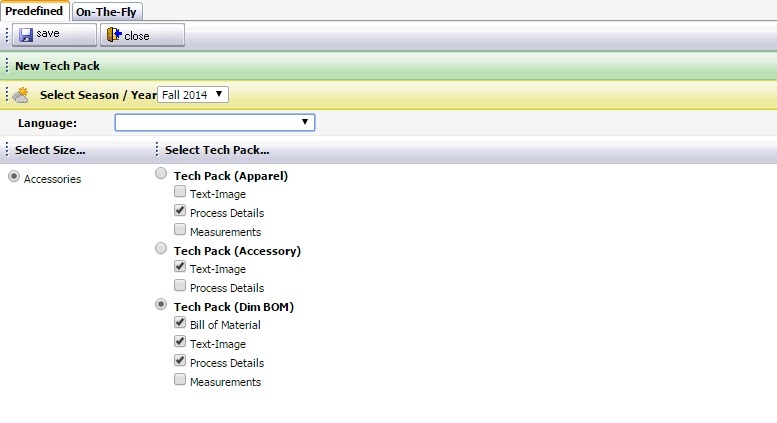
Task: Select the Predefined tab
Action: click(x=34, y=11)
